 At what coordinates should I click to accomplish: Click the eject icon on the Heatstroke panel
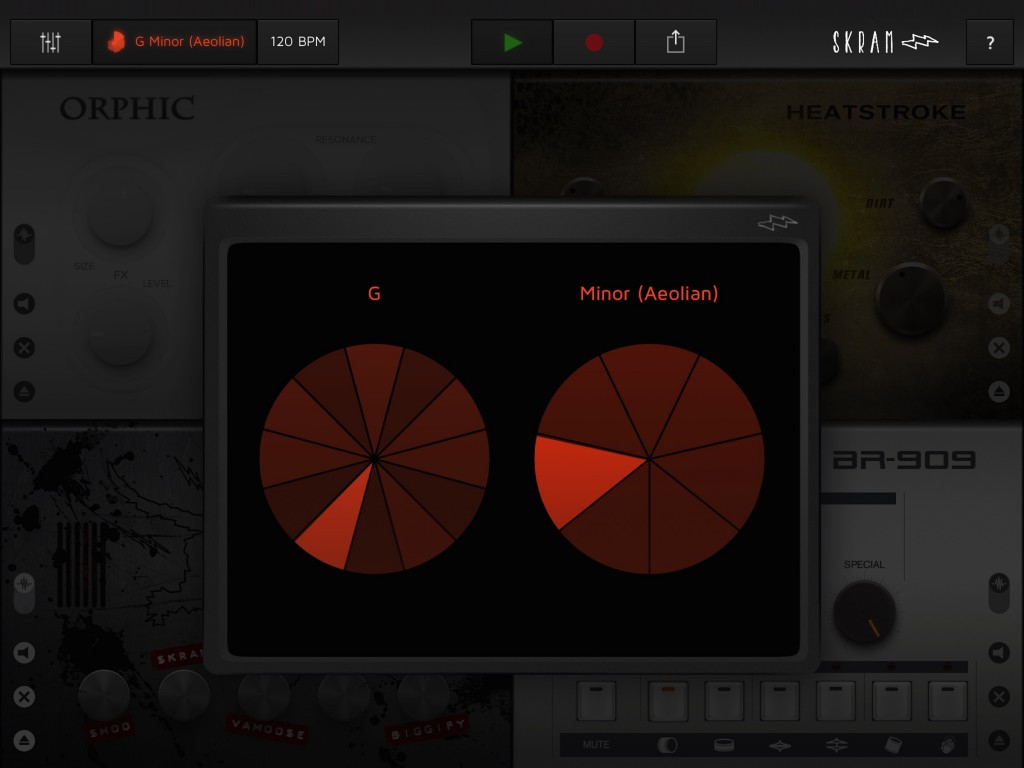(x=998, y=391)
